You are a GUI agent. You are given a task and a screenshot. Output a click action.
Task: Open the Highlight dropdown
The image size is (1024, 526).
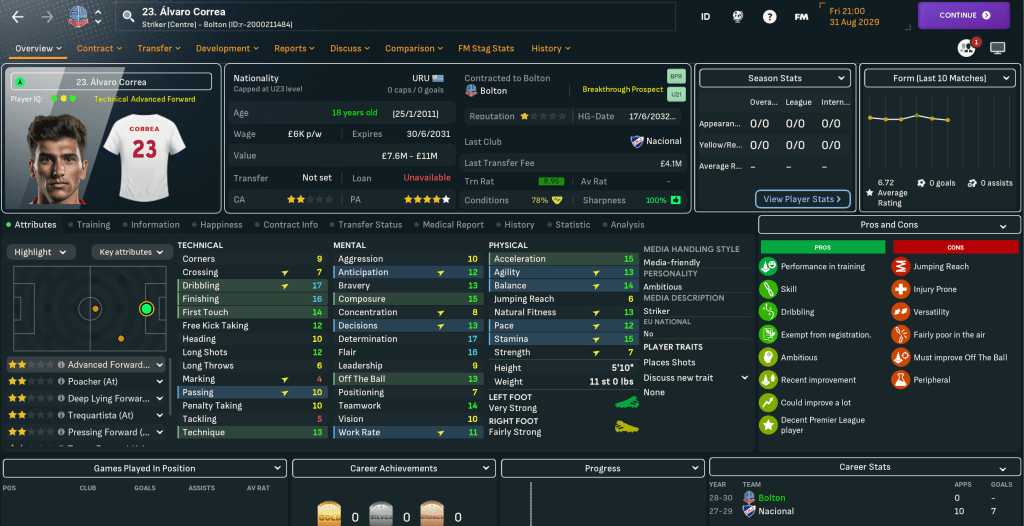point(42,252)
